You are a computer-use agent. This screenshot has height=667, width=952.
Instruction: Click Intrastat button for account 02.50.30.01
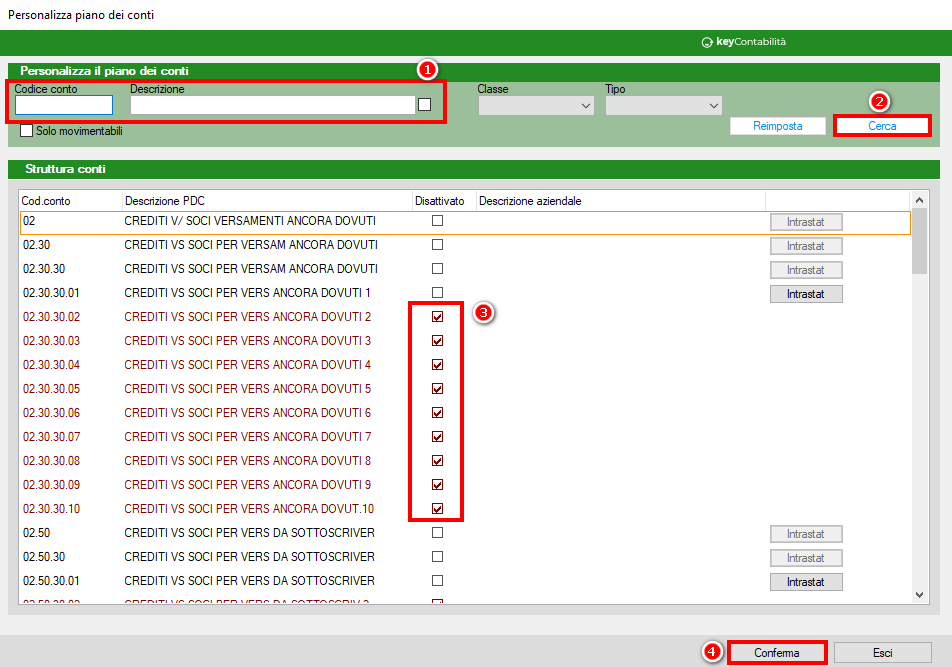(x=805, y=582)
